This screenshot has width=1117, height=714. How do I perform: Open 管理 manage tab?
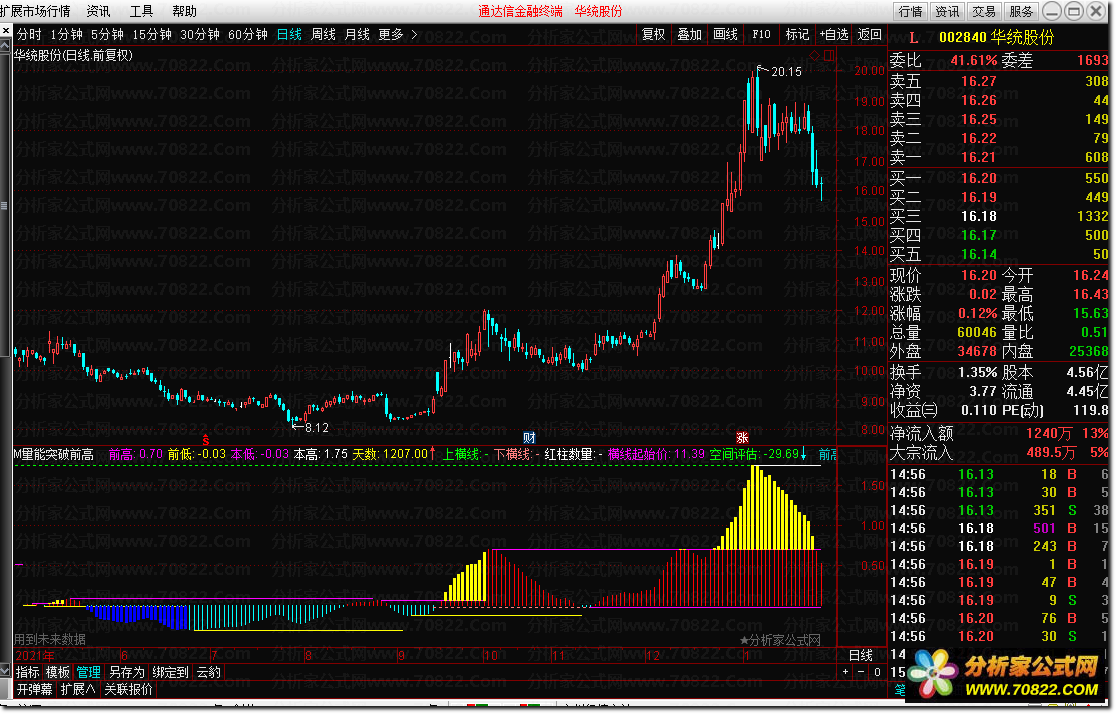point(88,672)
